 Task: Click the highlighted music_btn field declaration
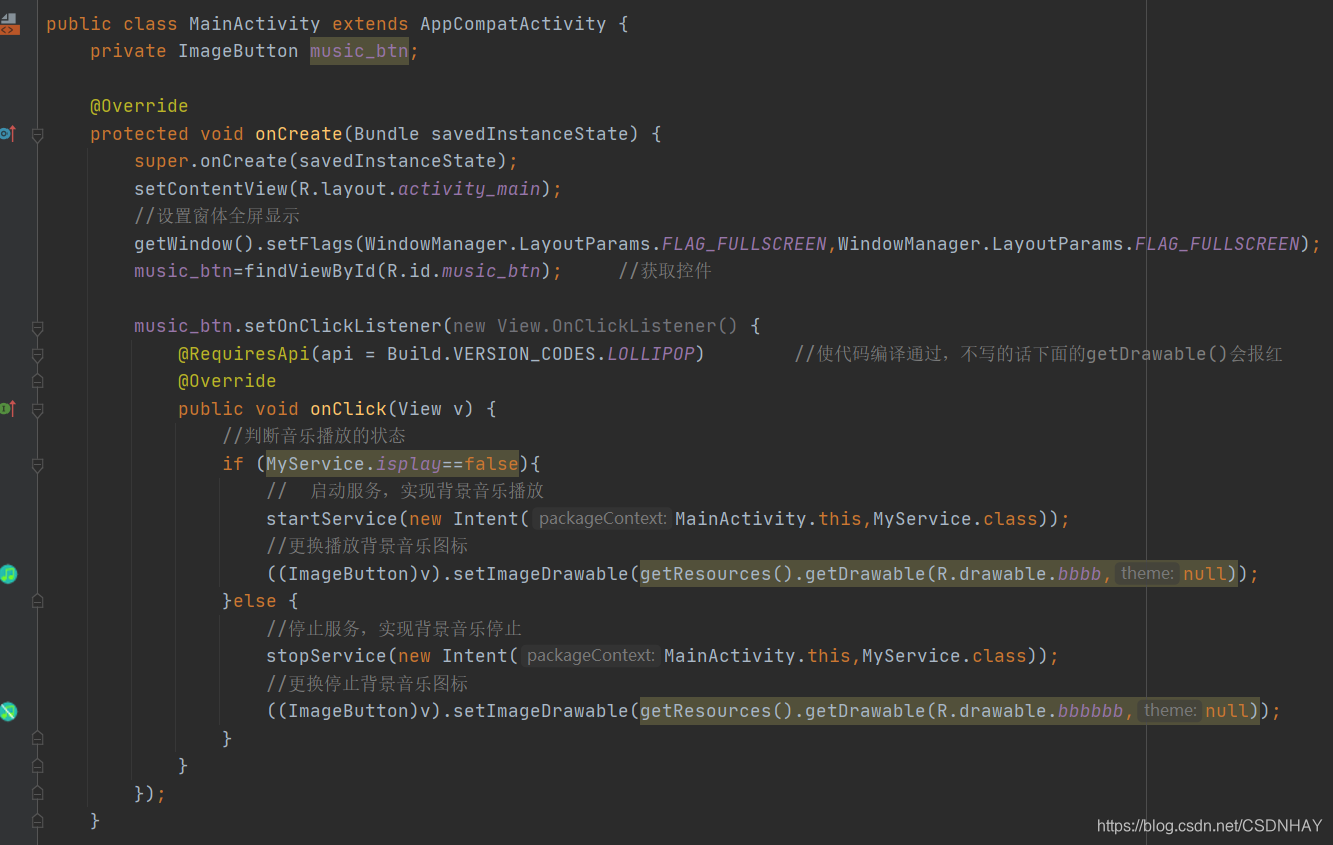click(359, 51)
